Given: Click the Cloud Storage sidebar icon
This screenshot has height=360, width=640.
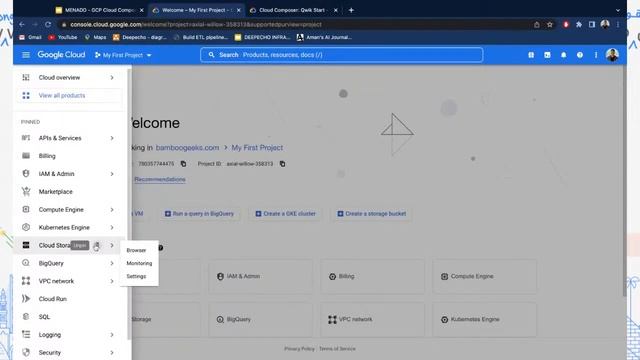Looking at the screenshot, I should [26, 245].
